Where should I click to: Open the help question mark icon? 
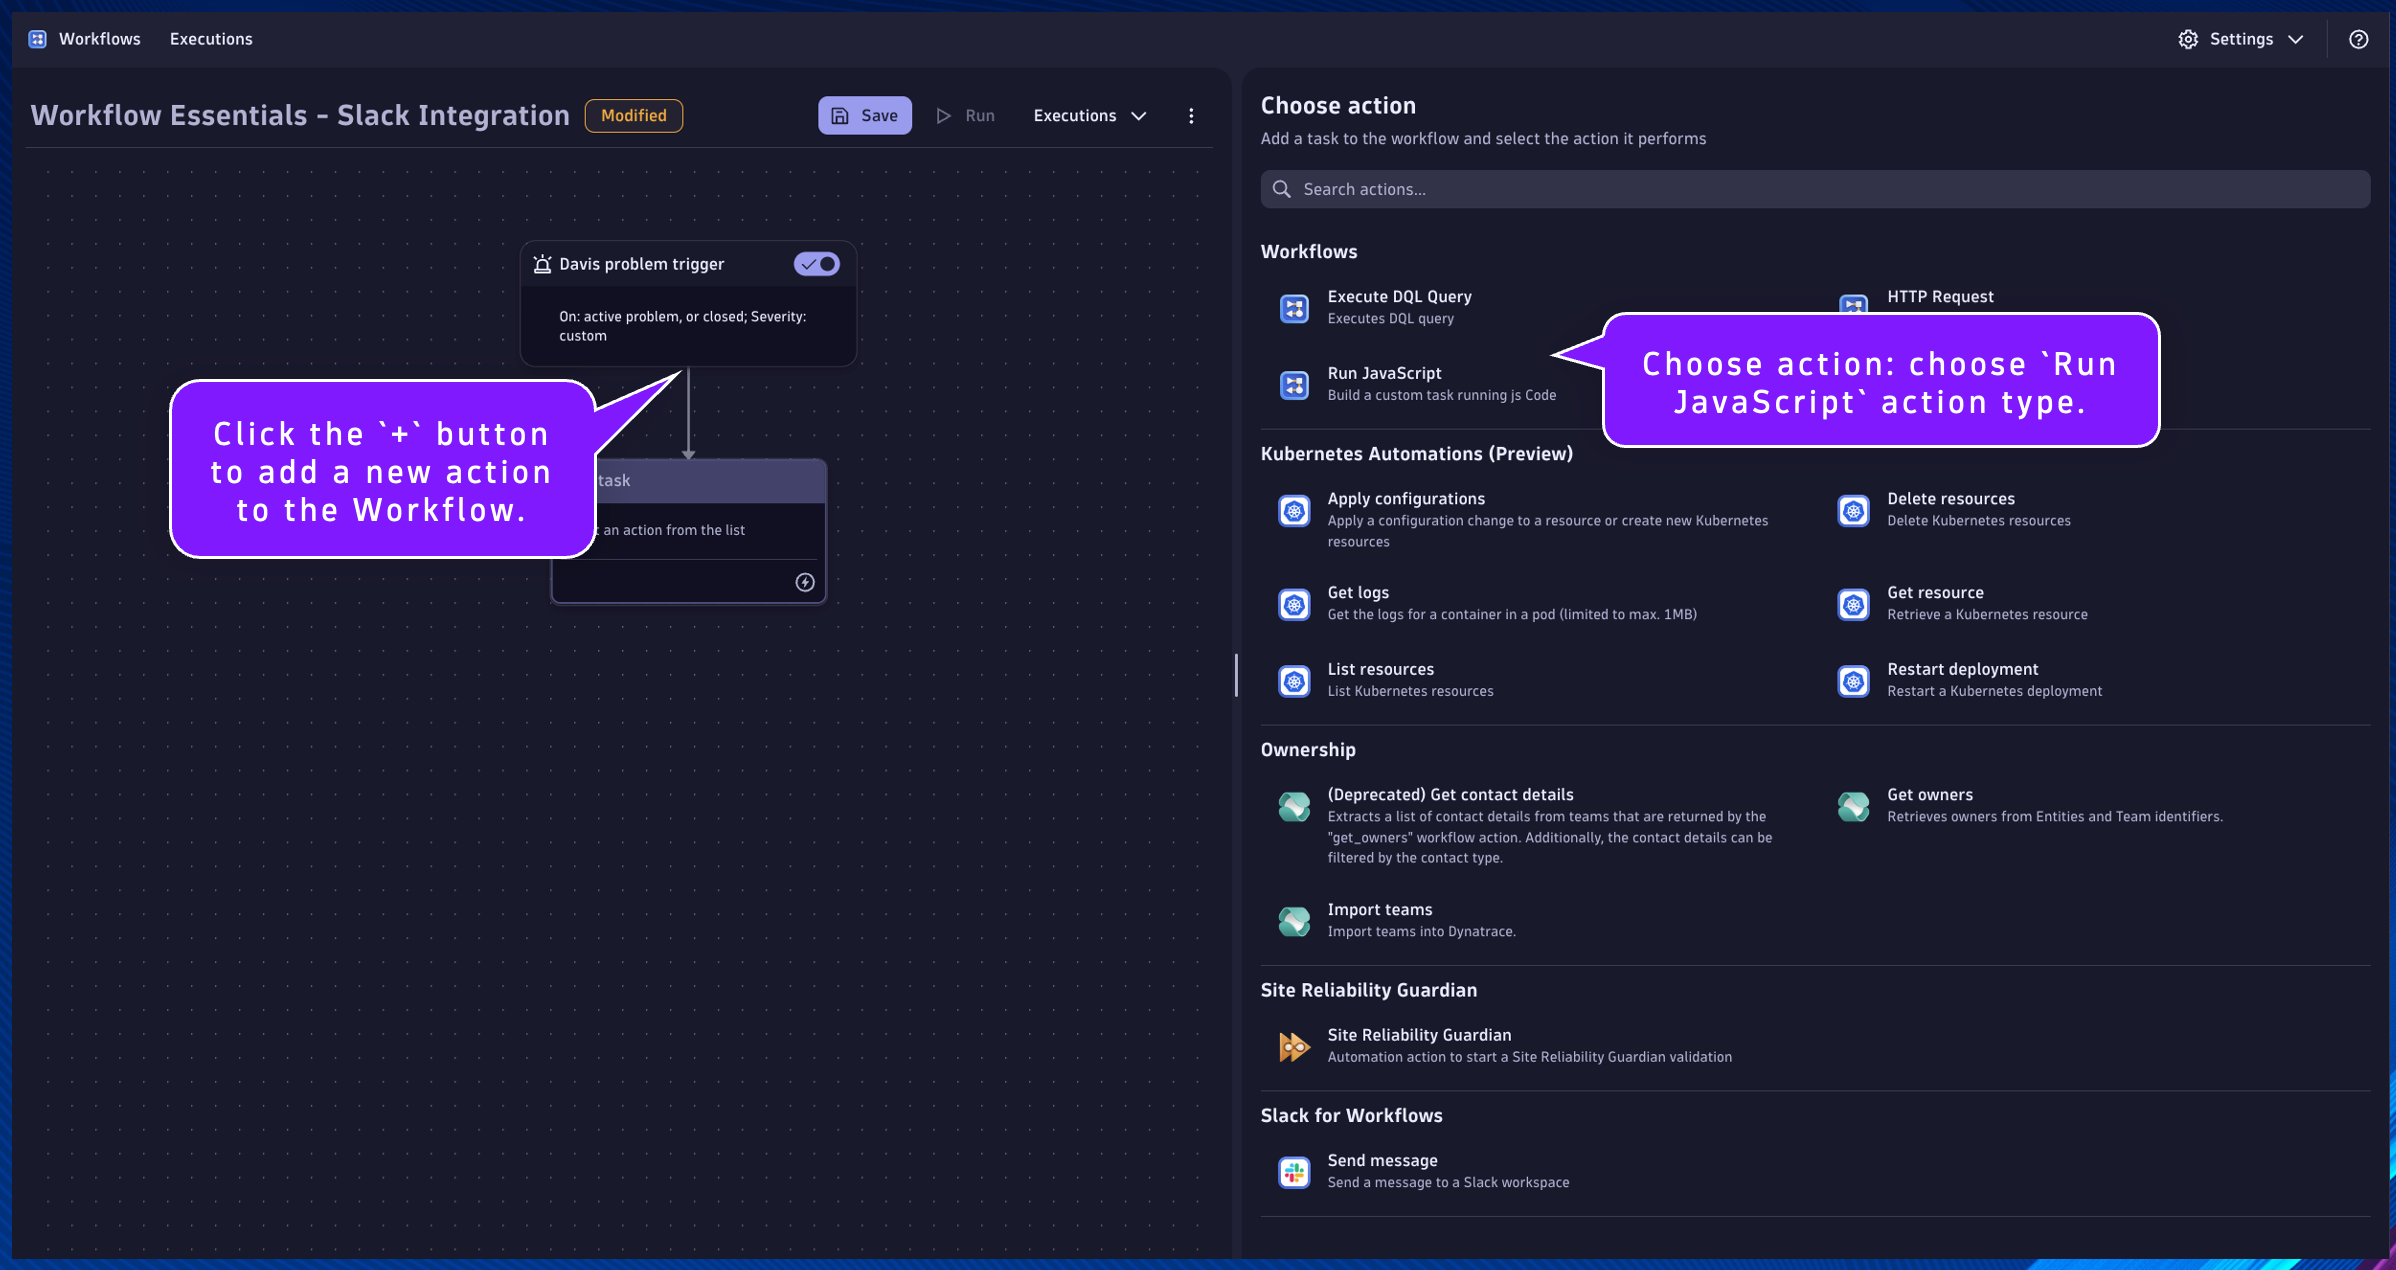point(2358,39)
